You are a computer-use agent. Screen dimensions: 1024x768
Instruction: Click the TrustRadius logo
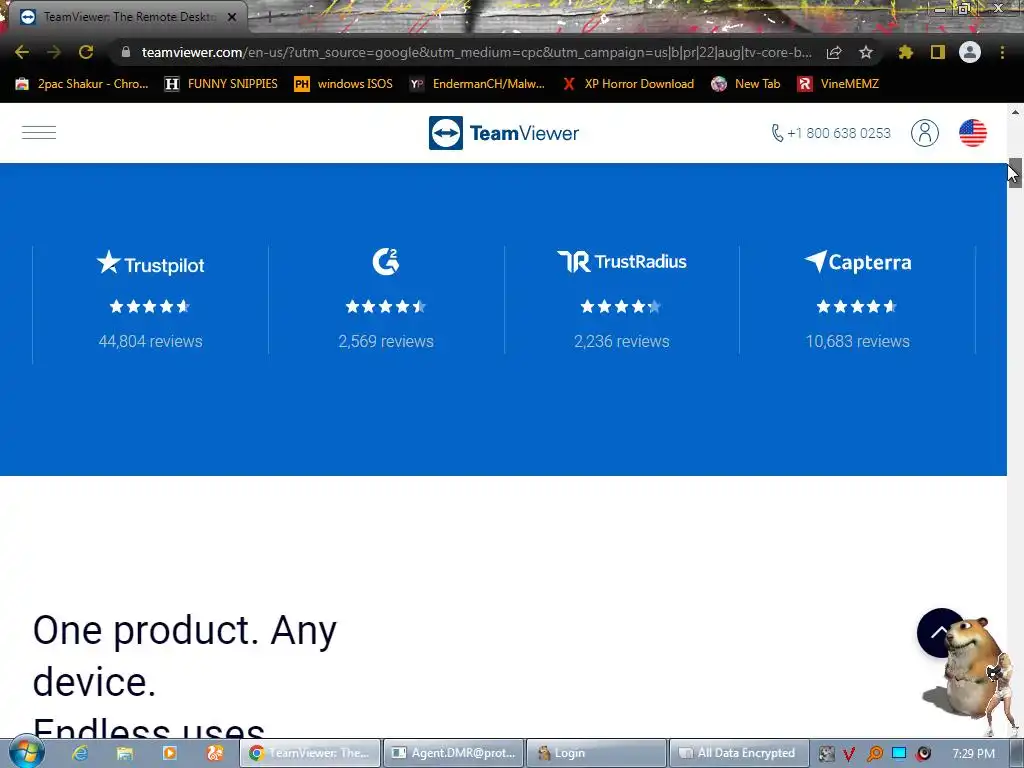click(x=622, y=261)
